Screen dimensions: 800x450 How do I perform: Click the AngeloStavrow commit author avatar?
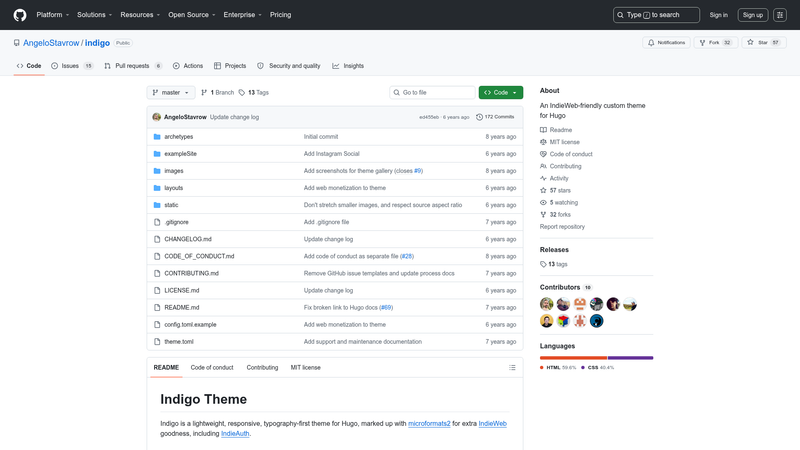(157, 117)
